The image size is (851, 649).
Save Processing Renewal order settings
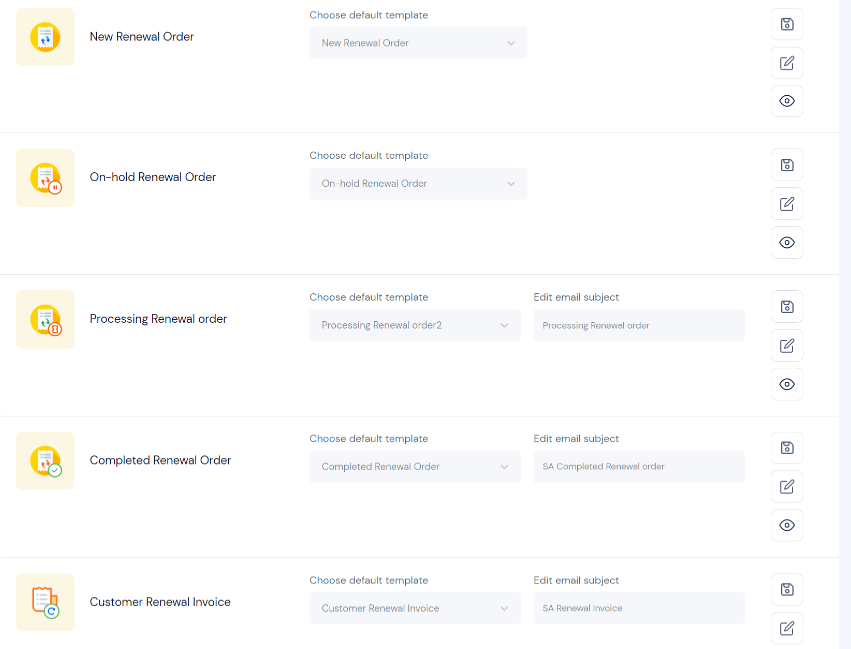(x=787, y=307)
